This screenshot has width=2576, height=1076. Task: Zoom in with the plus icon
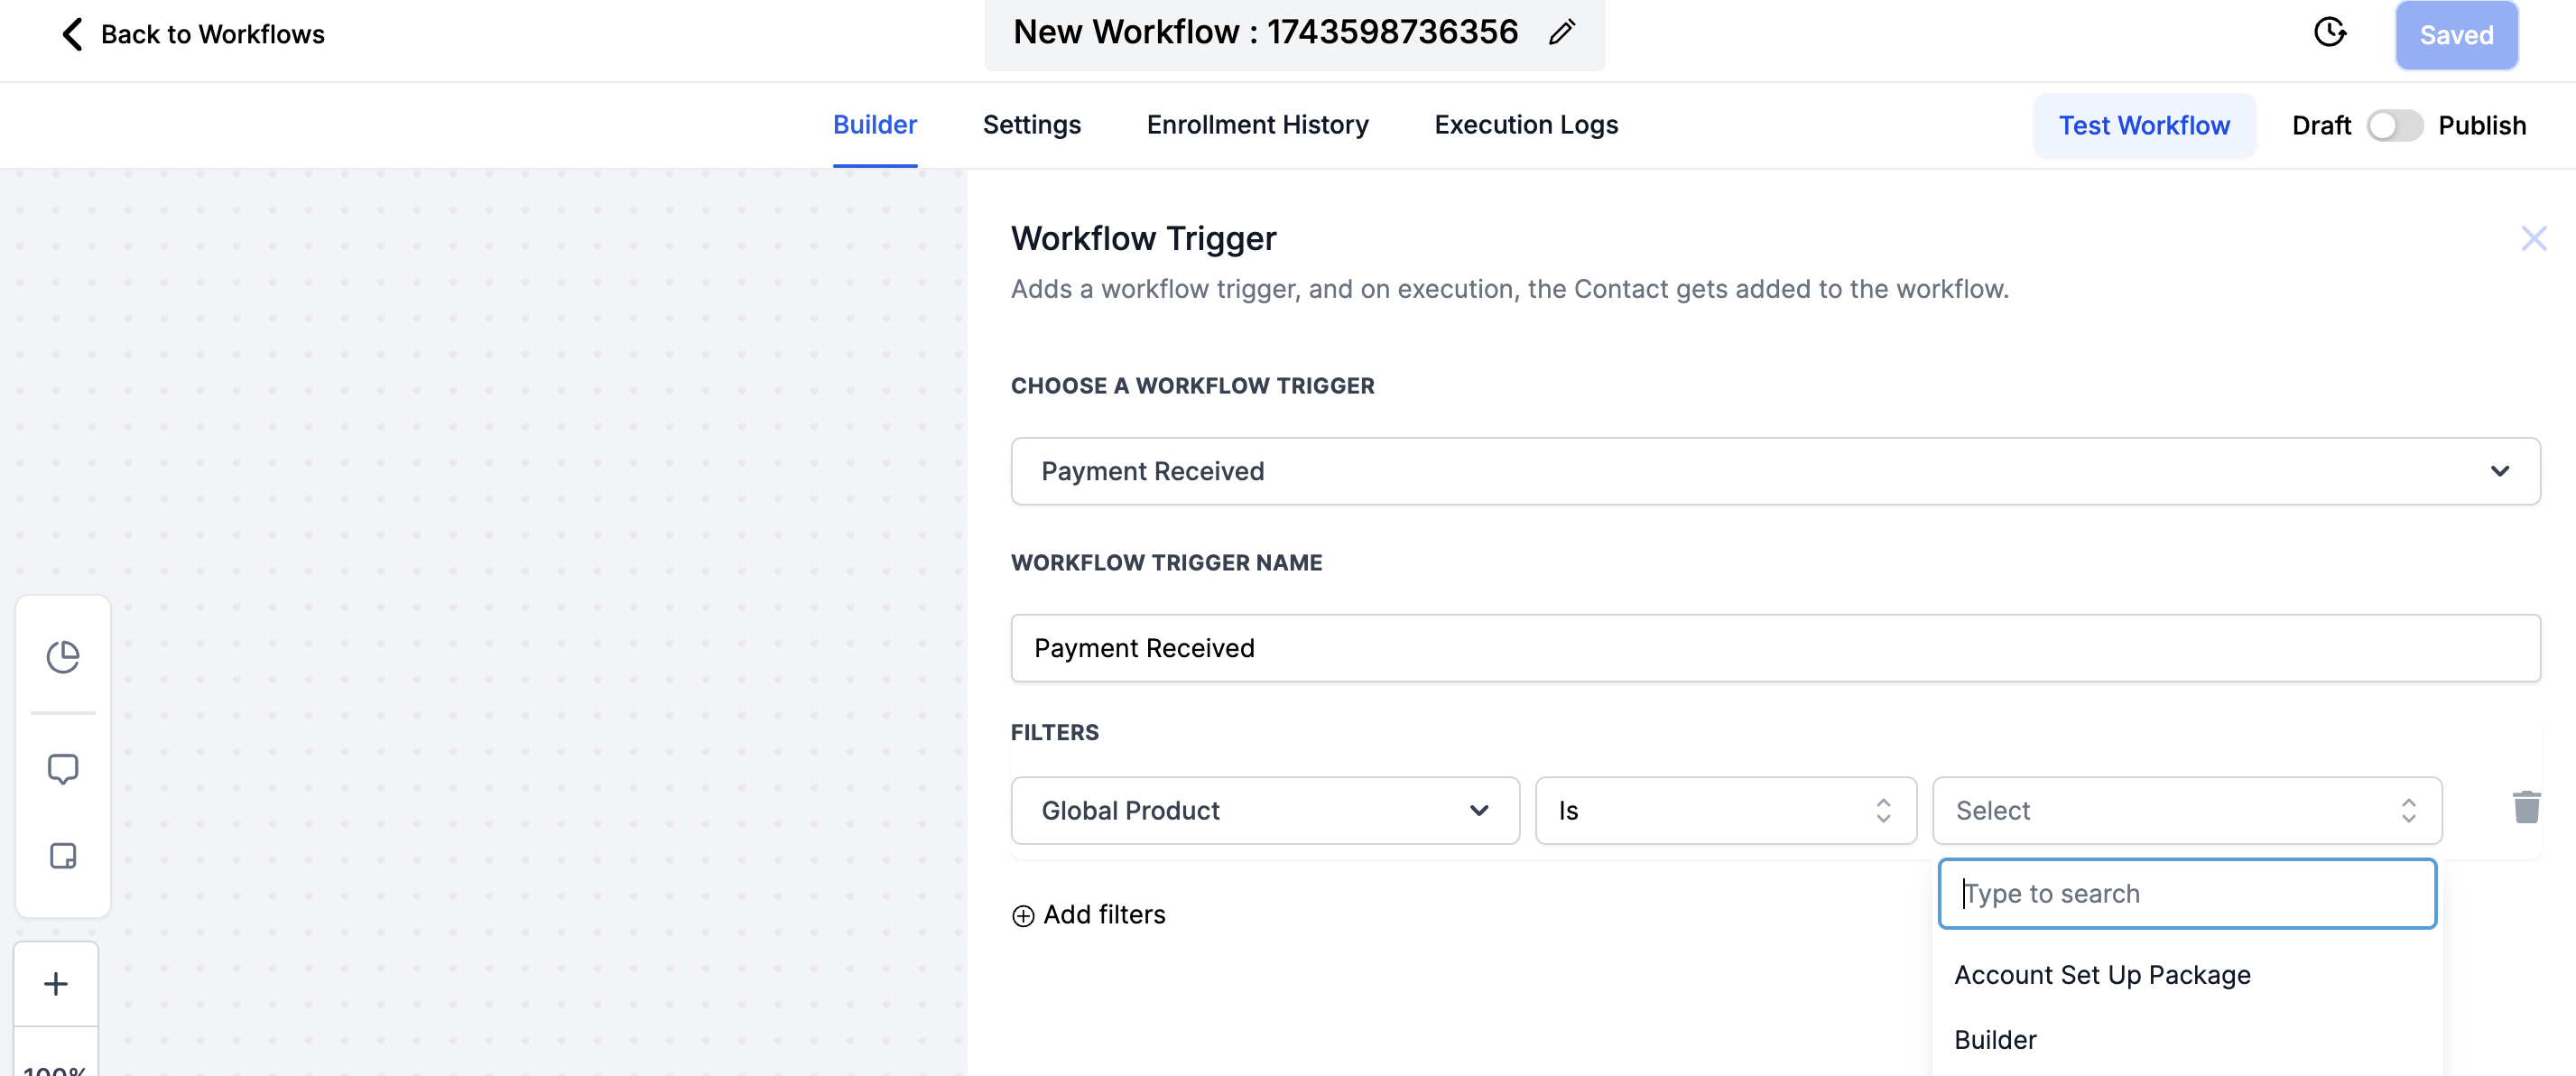(56, 984)
